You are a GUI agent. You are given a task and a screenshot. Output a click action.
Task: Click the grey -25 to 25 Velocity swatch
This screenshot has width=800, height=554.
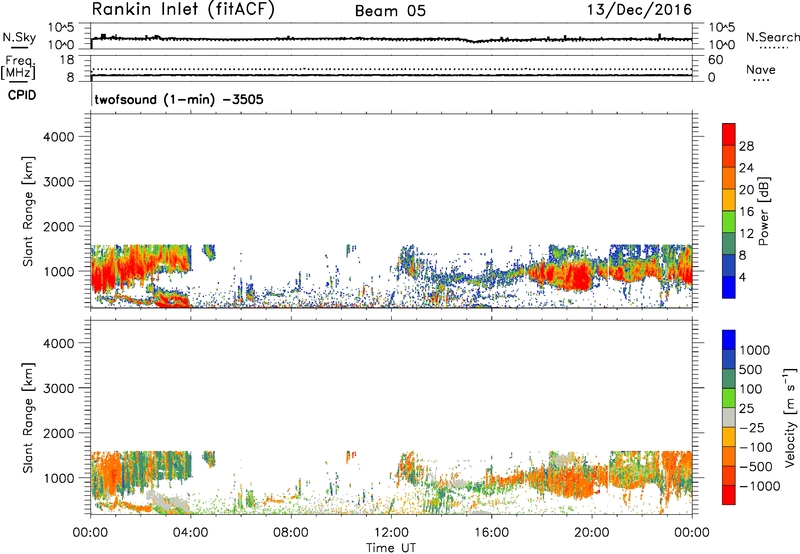pos(729,417)
